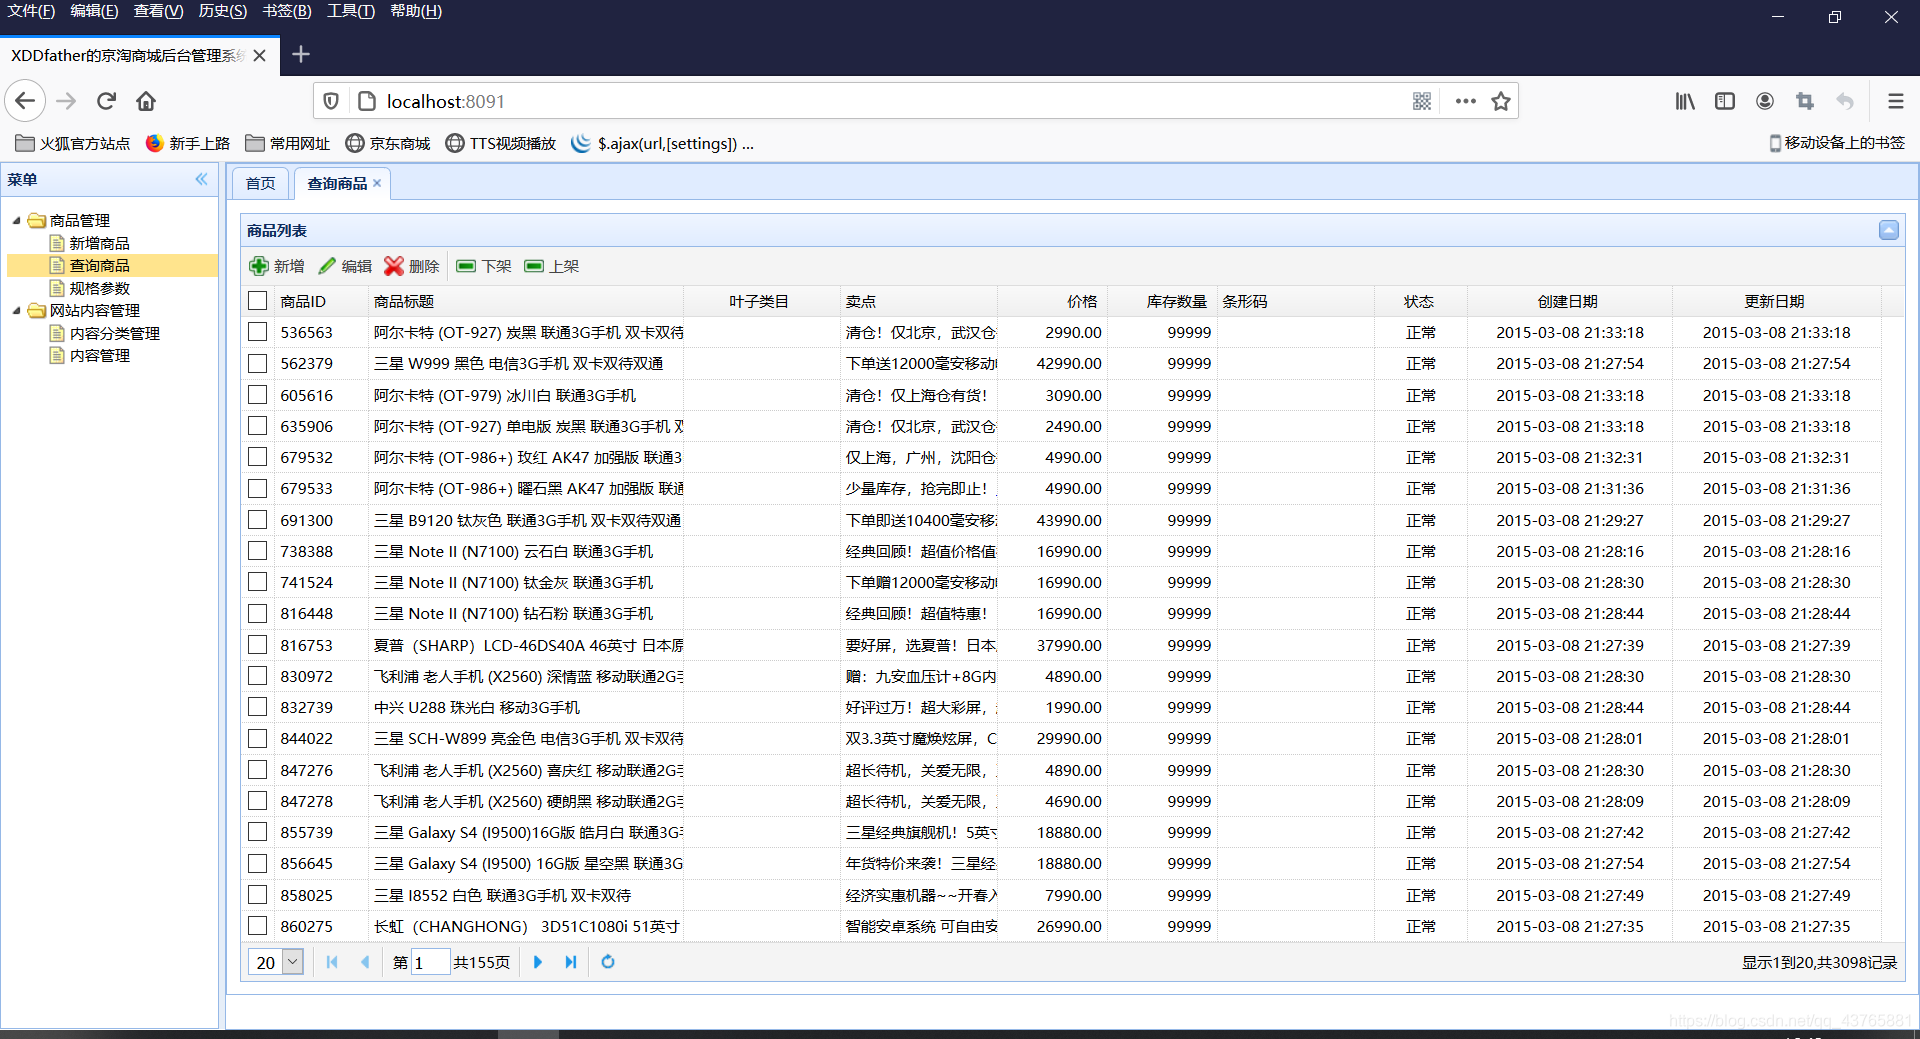
Task: Show tracking protection shield info
Action: pos(332,101)
